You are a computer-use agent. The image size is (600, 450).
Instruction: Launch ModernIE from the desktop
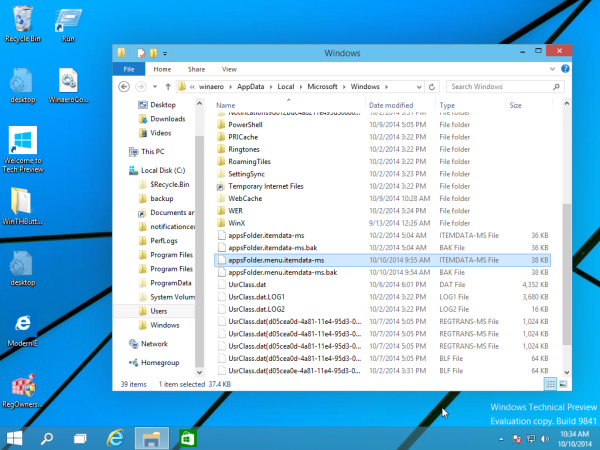[23, 330]
